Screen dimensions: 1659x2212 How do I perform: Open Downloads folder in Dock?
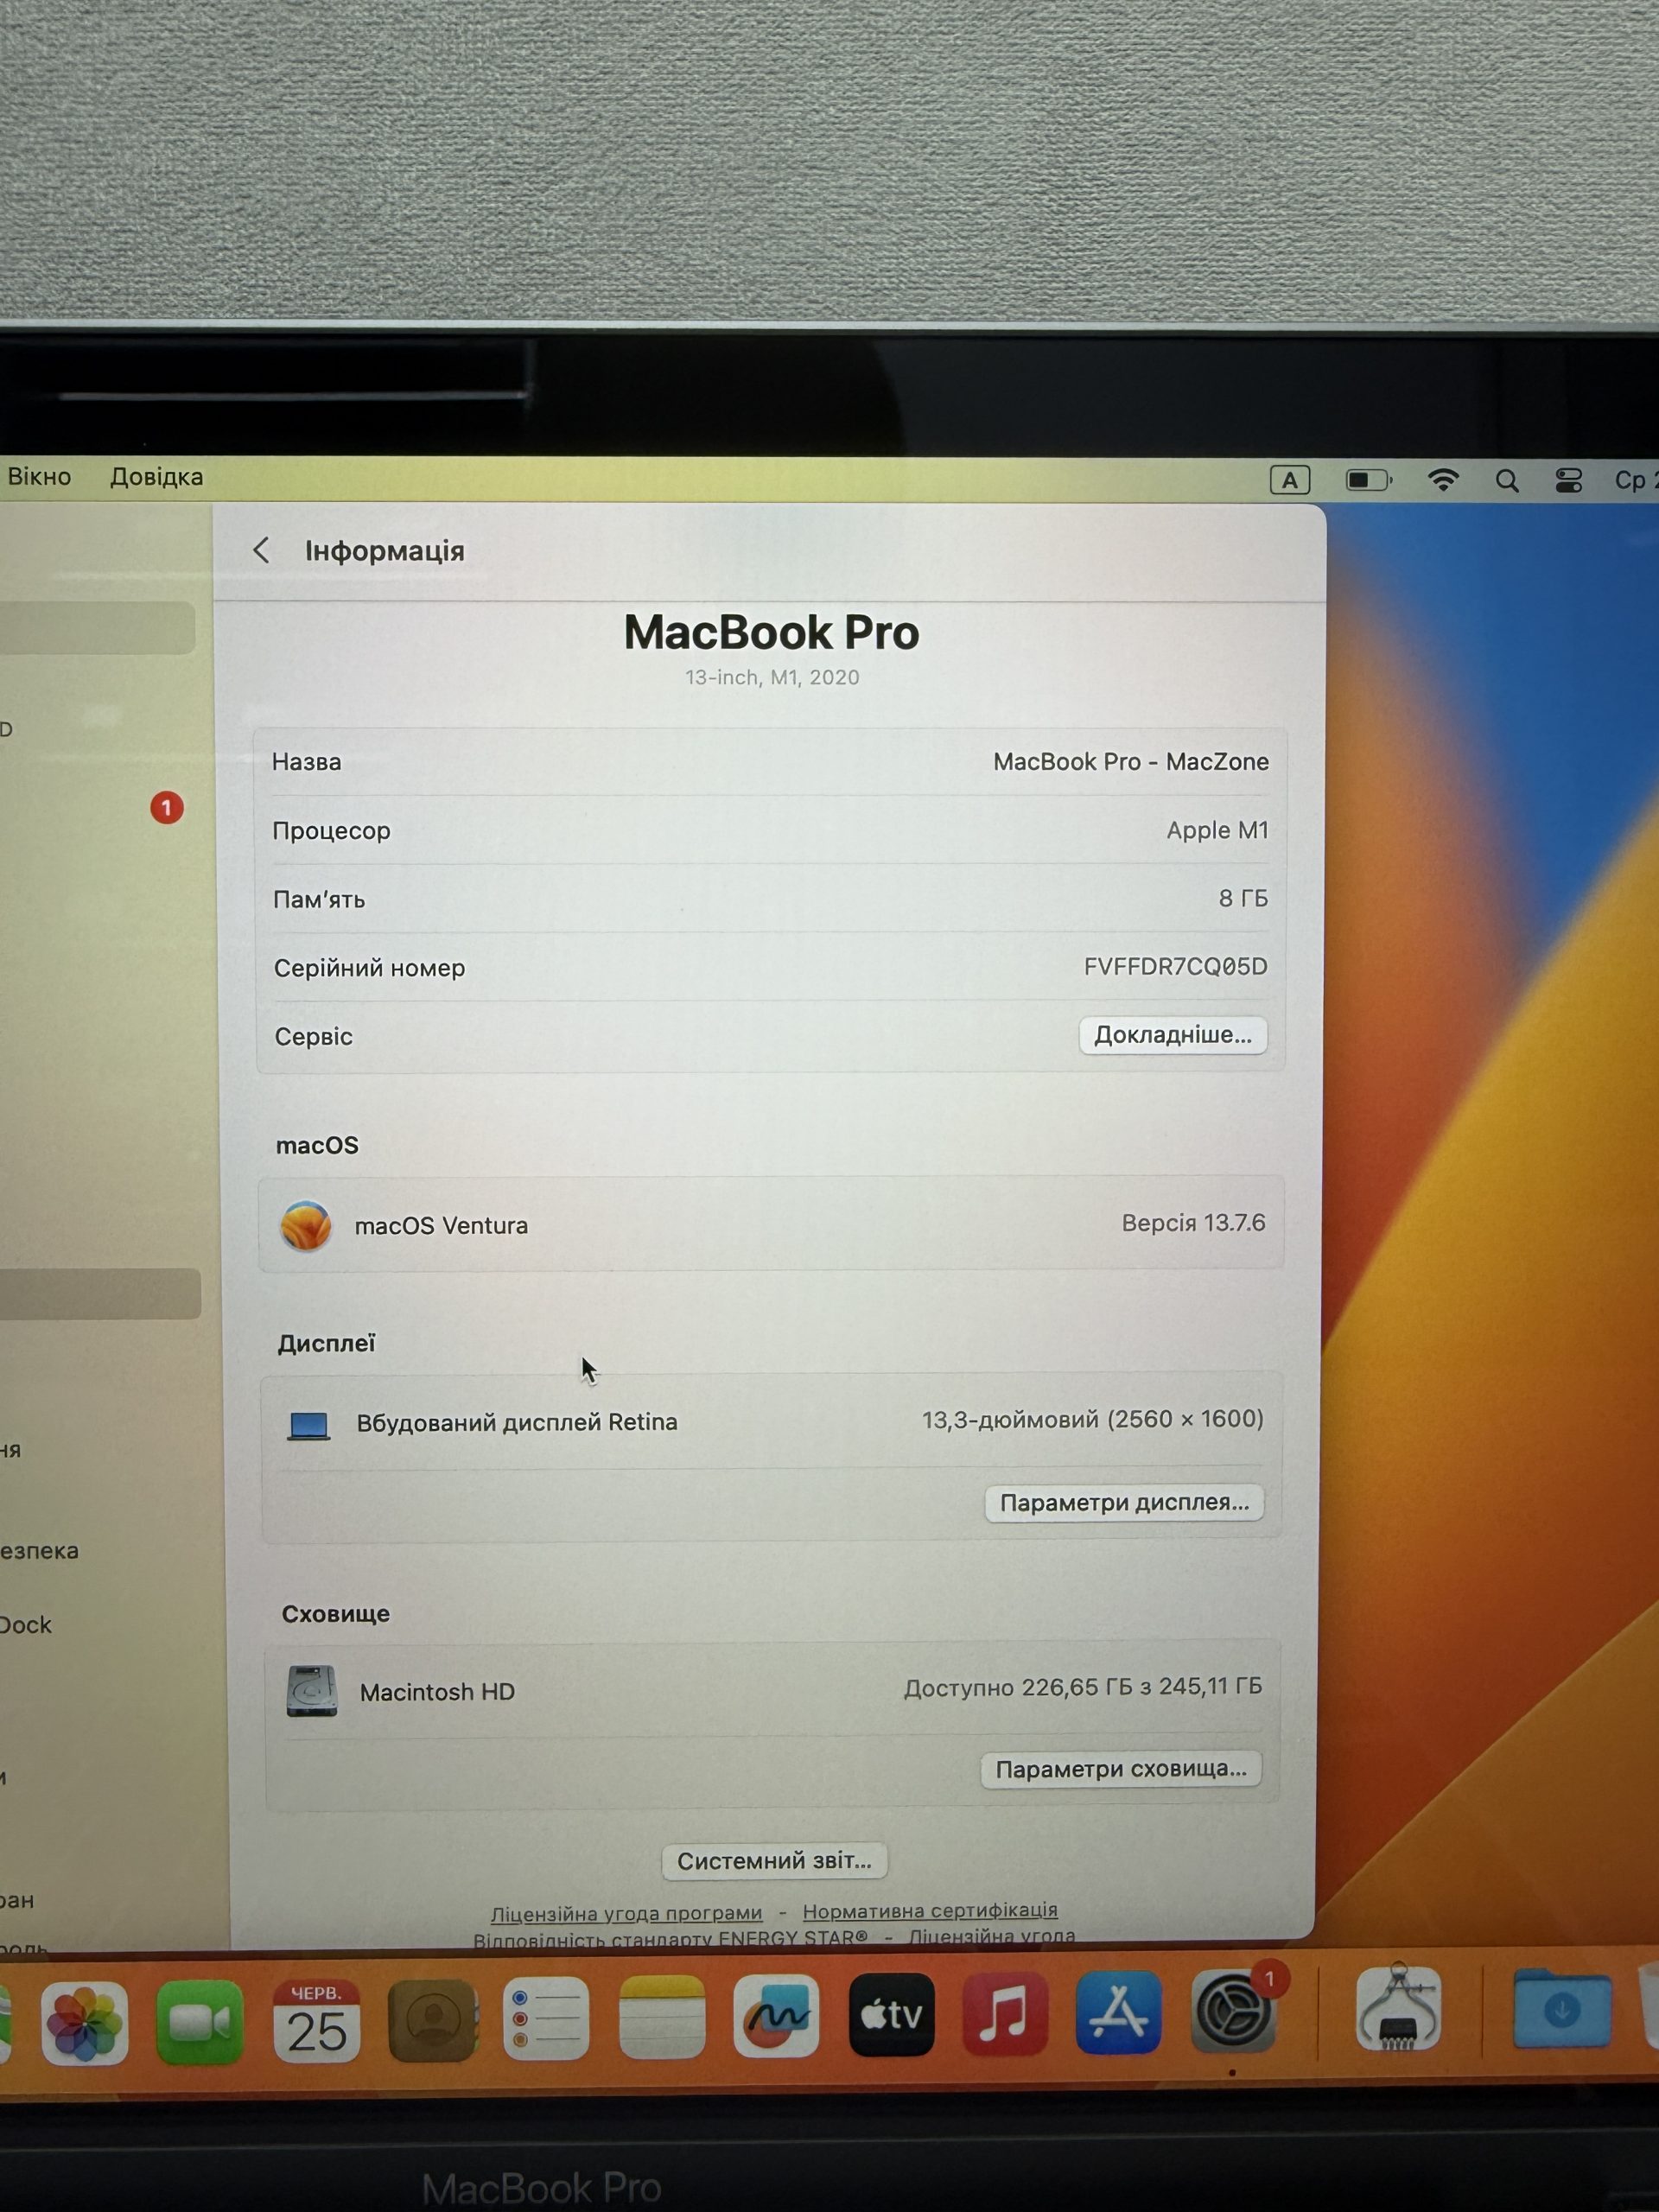click(x=1562, y=2008)
